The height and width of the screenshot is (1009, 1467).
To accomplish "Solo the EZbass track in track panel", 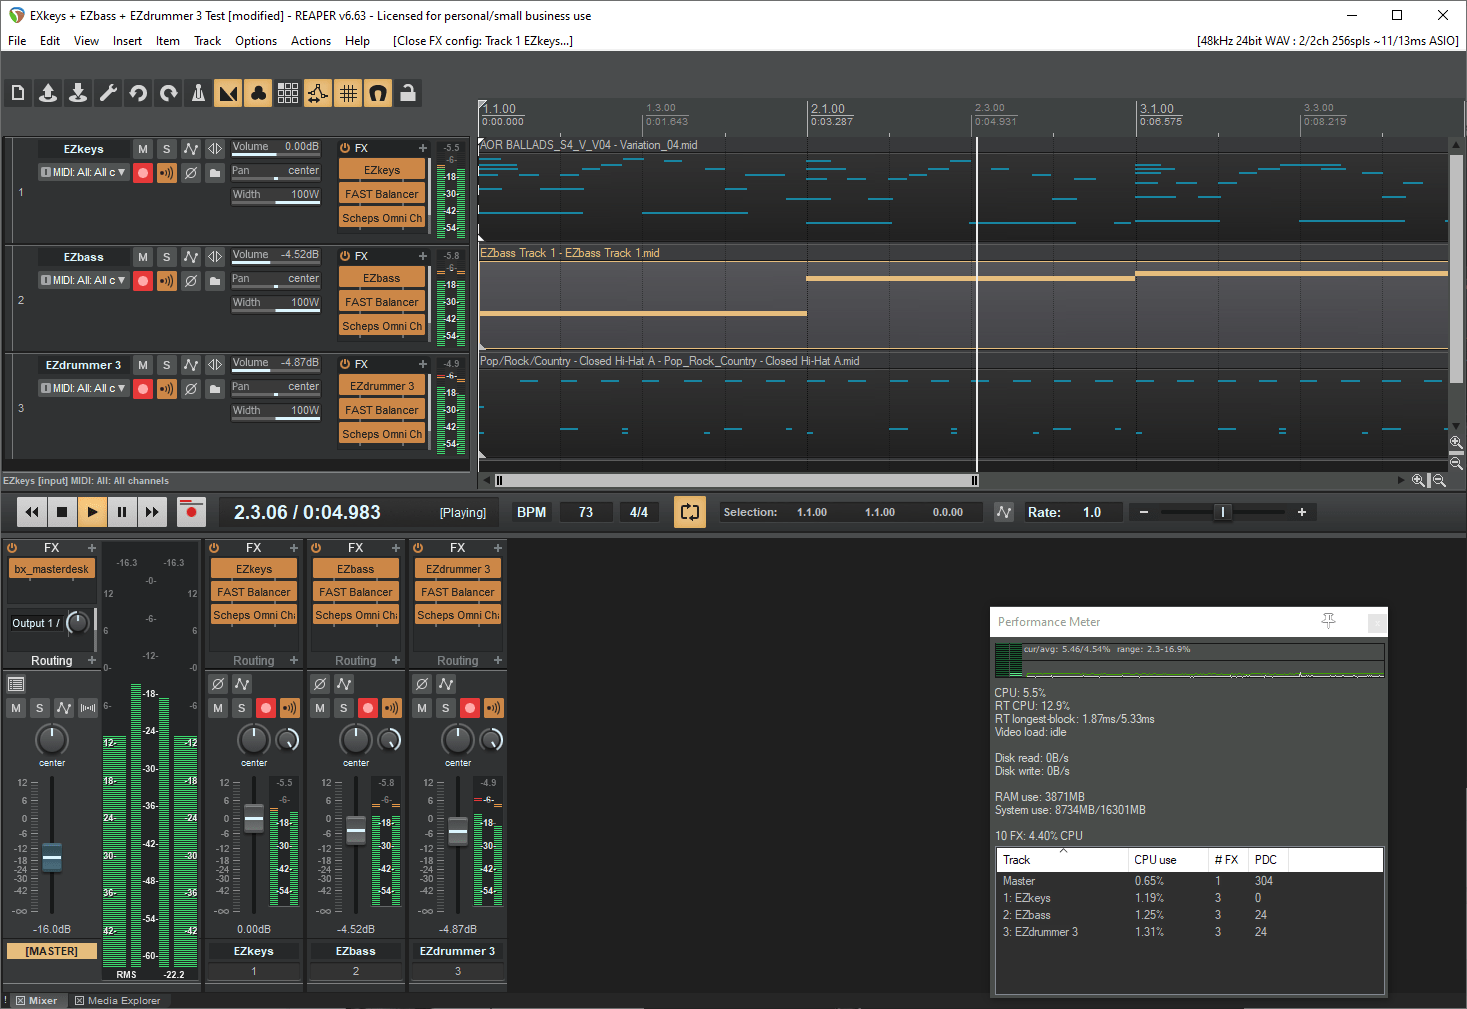I will point(167,257).
